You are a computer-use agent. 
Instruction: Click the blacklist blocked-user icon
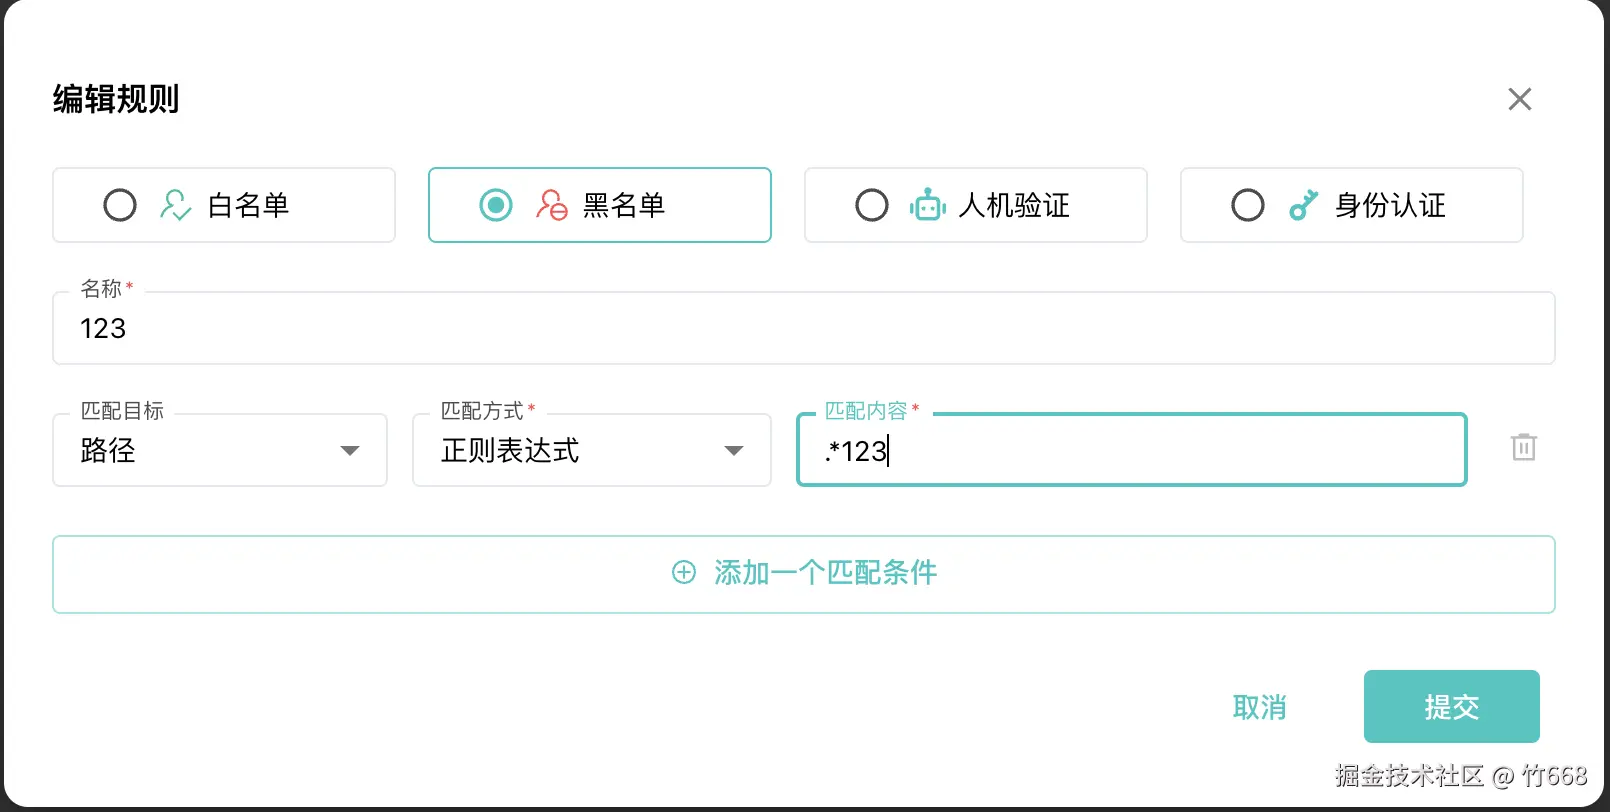[551, 205]
